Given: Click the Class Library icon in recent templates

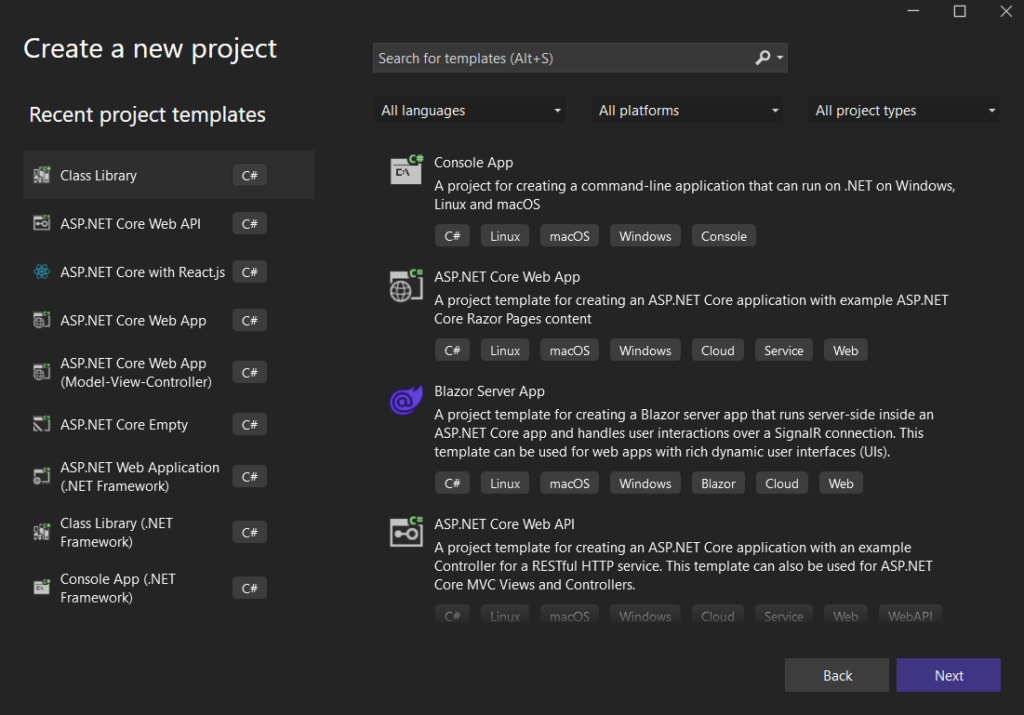Looking at the screenshot, I should [41, 174].
